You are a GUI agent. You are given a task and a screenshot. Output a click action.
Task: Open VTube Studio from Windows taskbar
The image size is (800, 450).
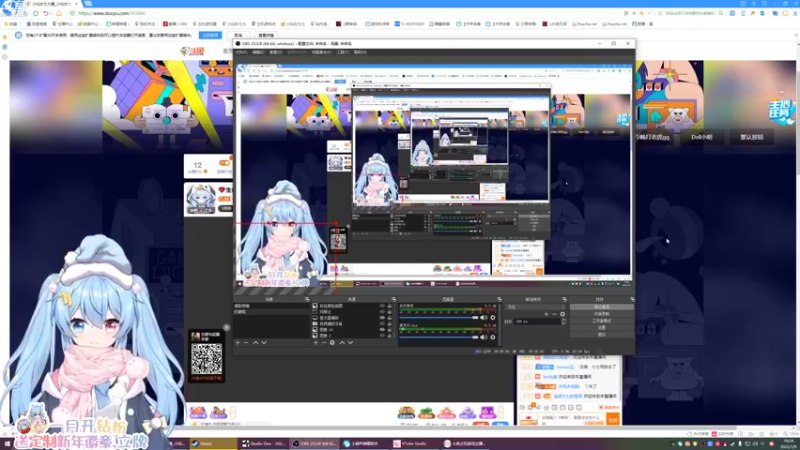click(x=416, y=444)
